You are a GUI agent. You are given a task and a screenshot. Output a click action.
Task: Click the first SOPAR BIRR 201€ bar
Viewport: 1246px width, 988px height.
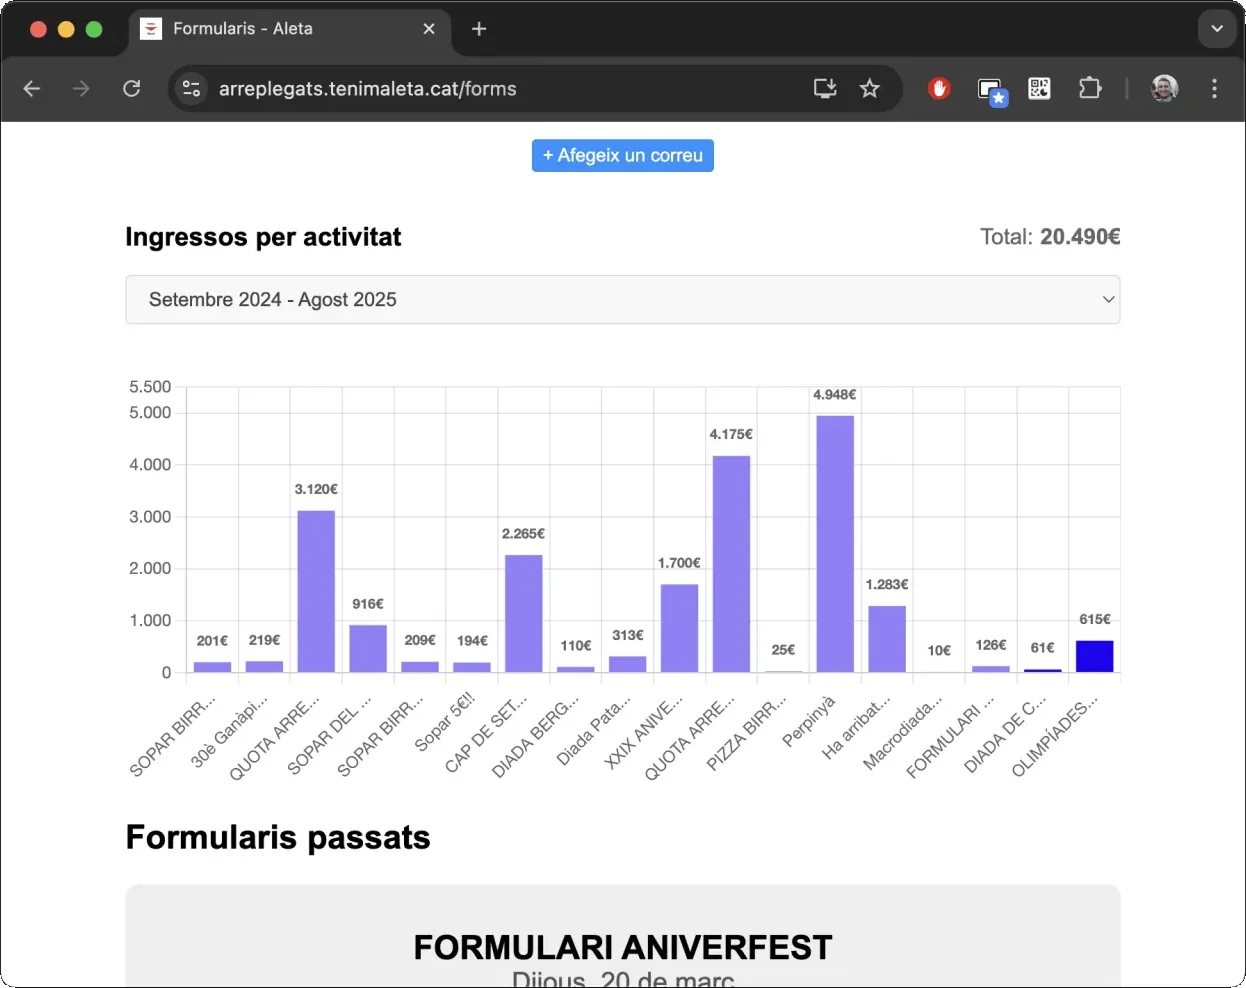[x=212, y=667]
